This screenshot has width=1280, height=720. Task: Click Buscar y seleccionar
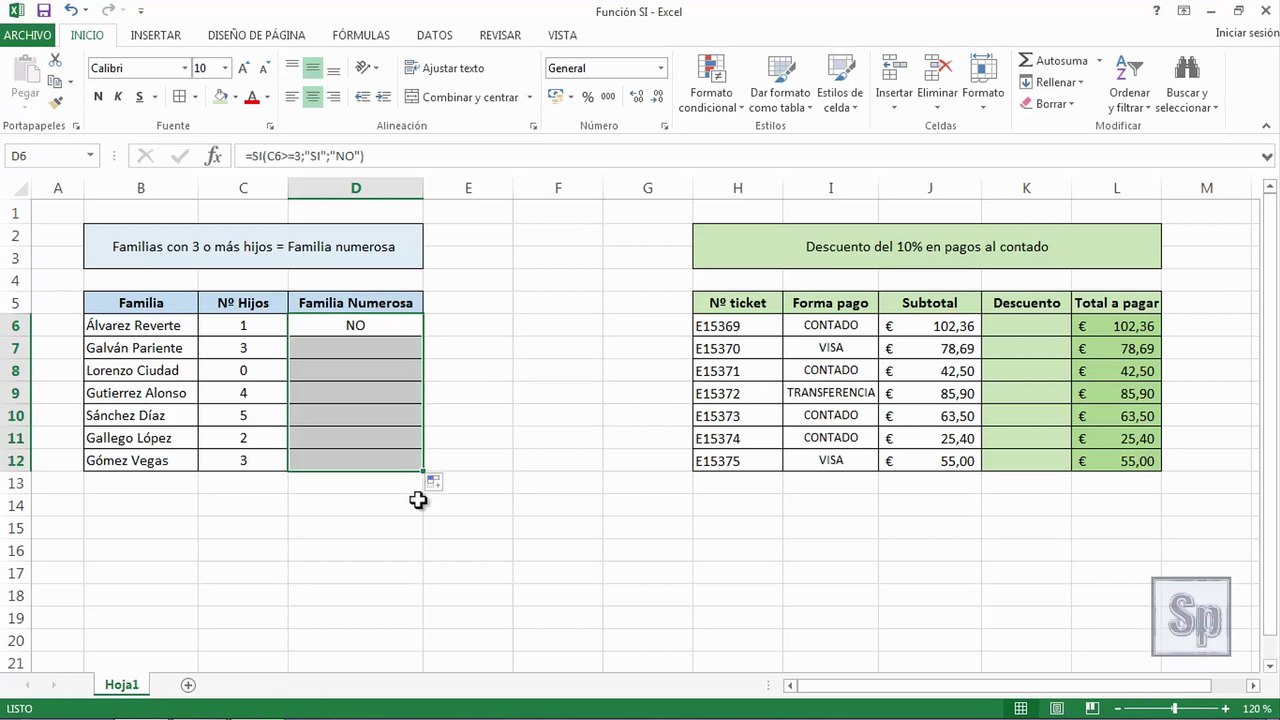(1187, 83)
